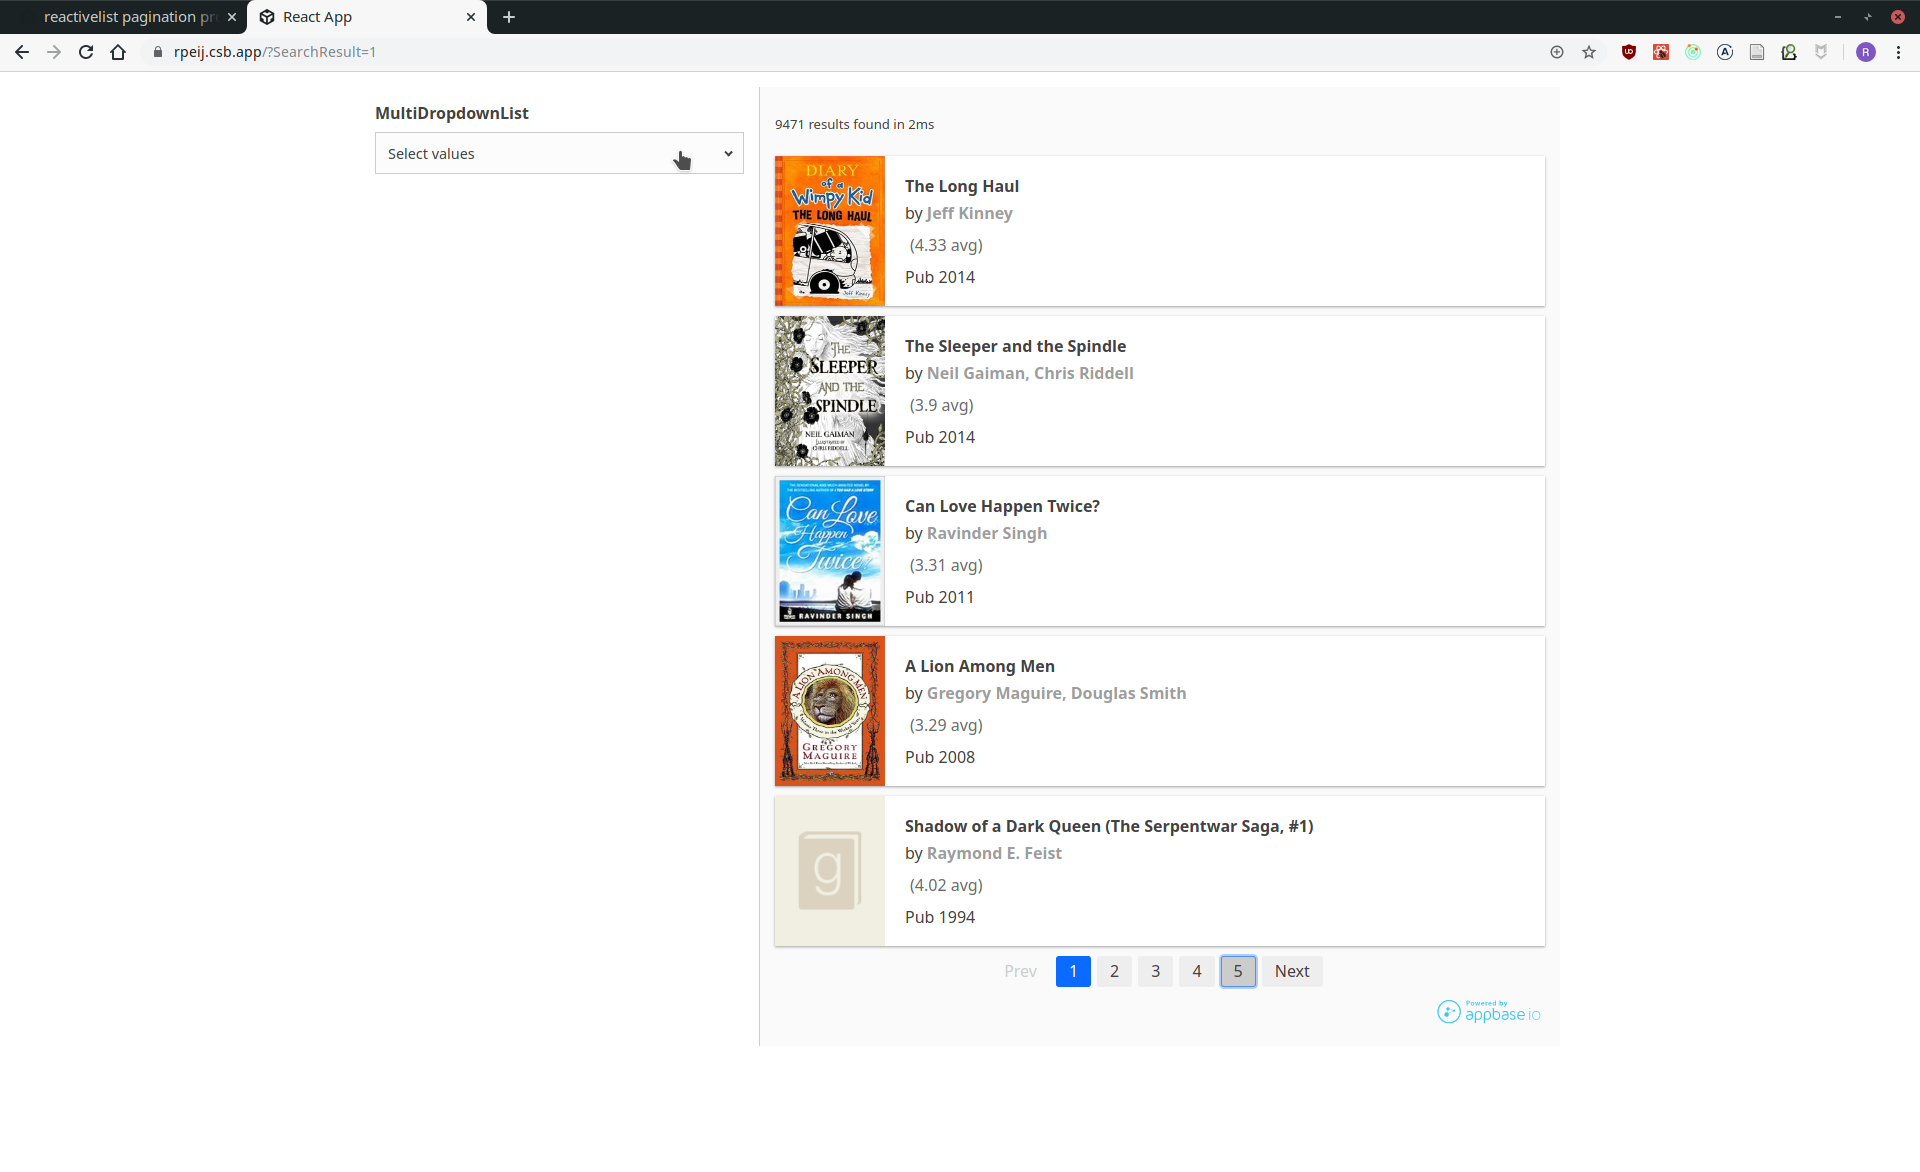This screenshot has height=1172, width=1920.
Task: Click the placeholder cover for Shadow of a Dark Queen
Action: (x=830, y=871)
